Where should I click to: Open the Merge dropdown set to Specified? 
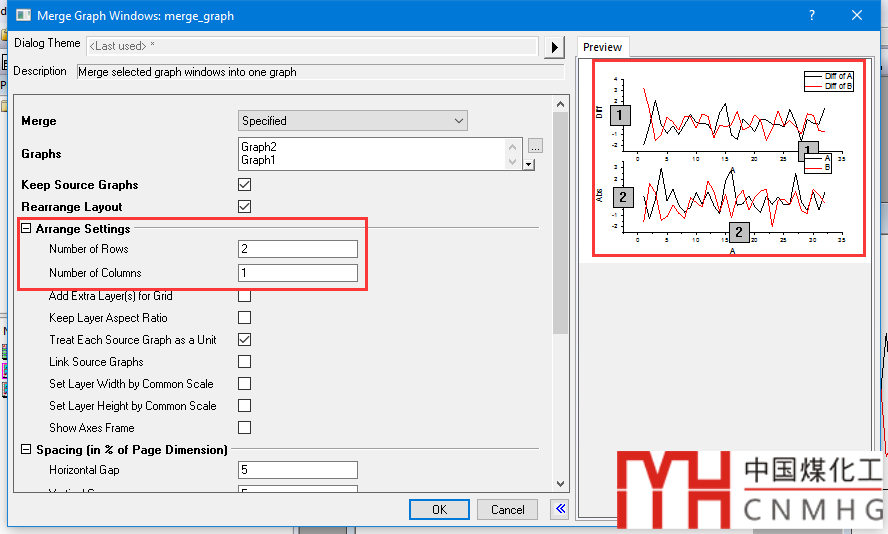[353, 121]
